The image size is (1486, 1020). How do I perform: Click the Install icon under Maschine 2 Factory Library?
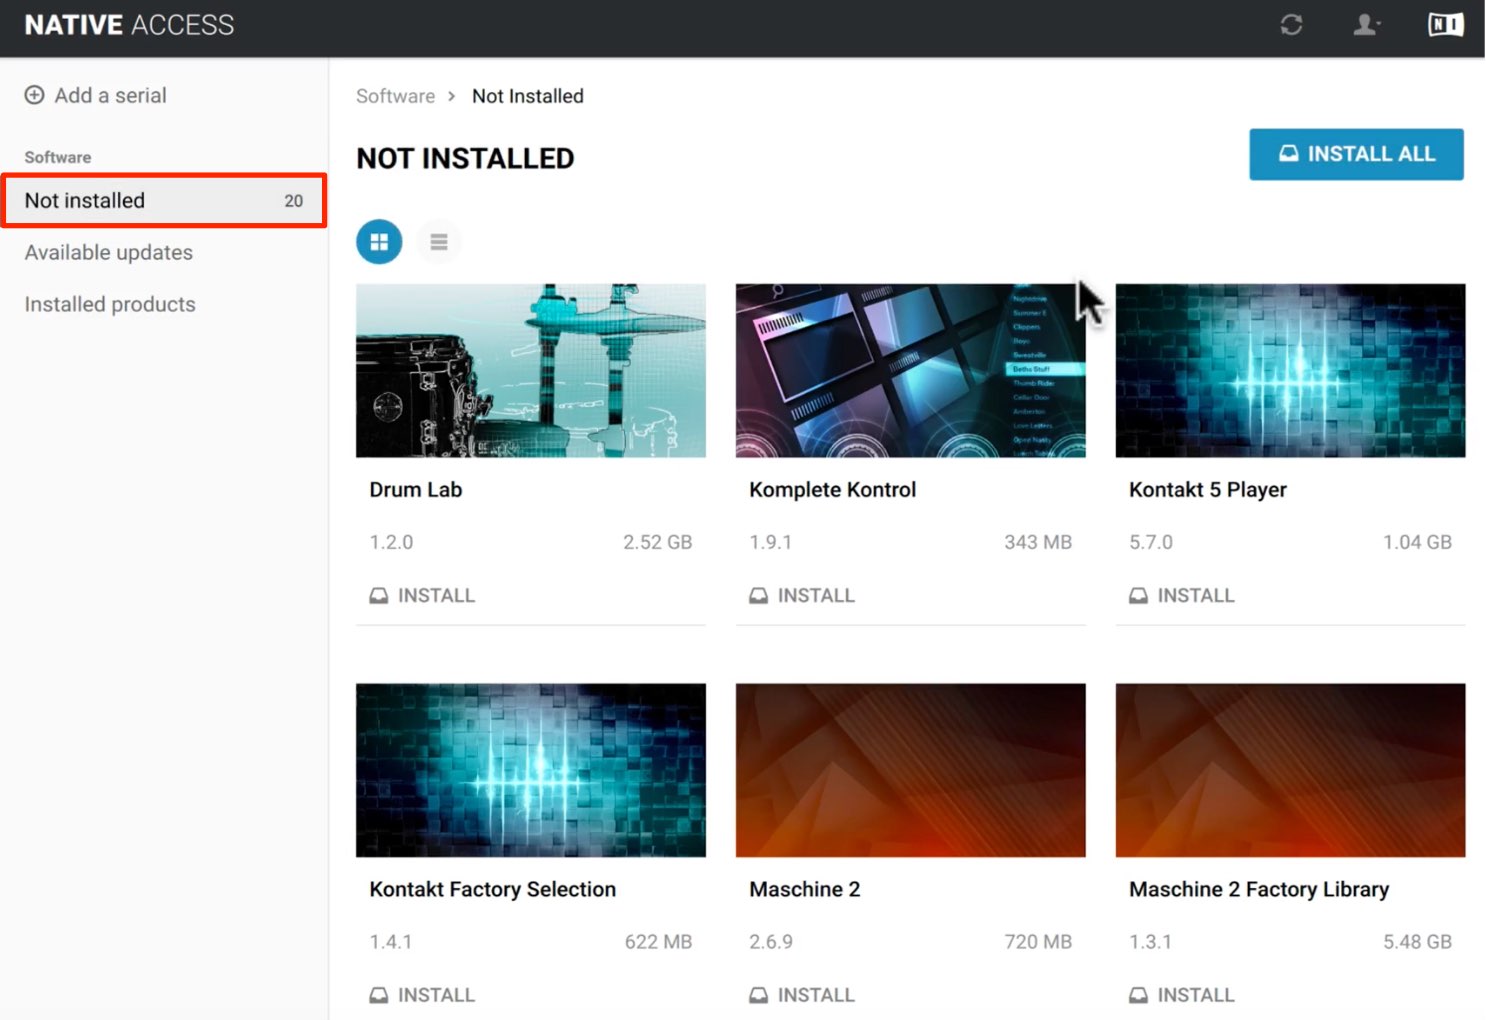click(x=1139, y=996)
